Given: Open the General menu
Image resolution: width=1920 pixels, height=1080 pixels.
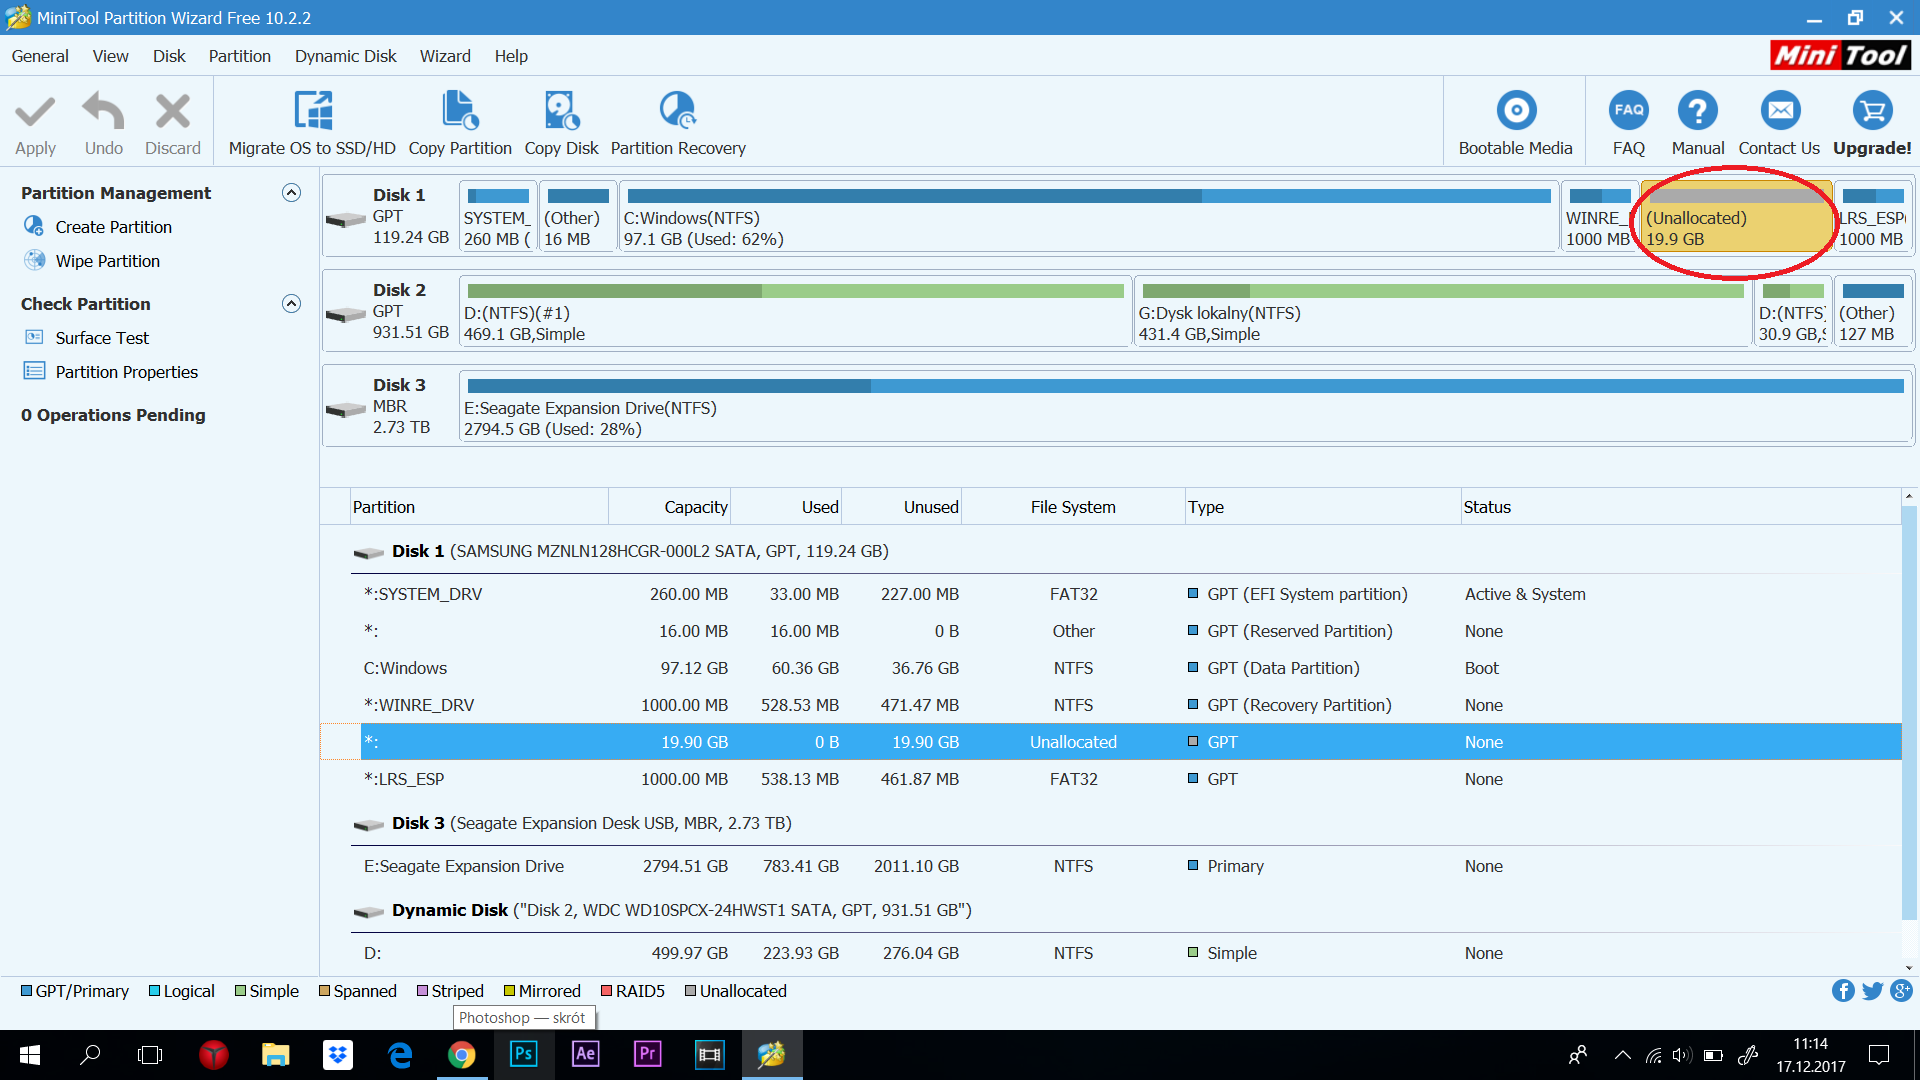Looking at the screenshot, I should (x=40, y=56).
